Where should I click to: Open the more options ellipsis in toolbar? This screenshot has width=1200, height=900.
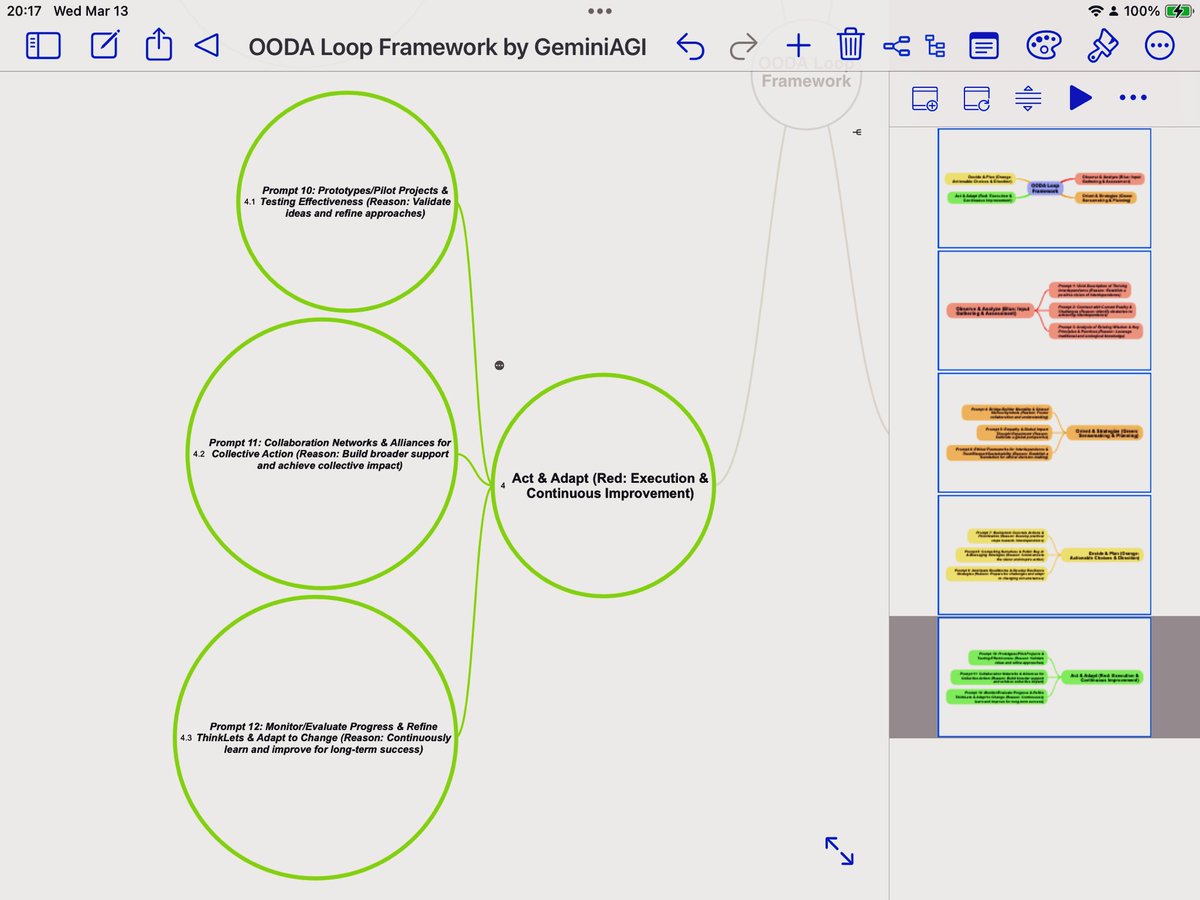pos(1159,45)
